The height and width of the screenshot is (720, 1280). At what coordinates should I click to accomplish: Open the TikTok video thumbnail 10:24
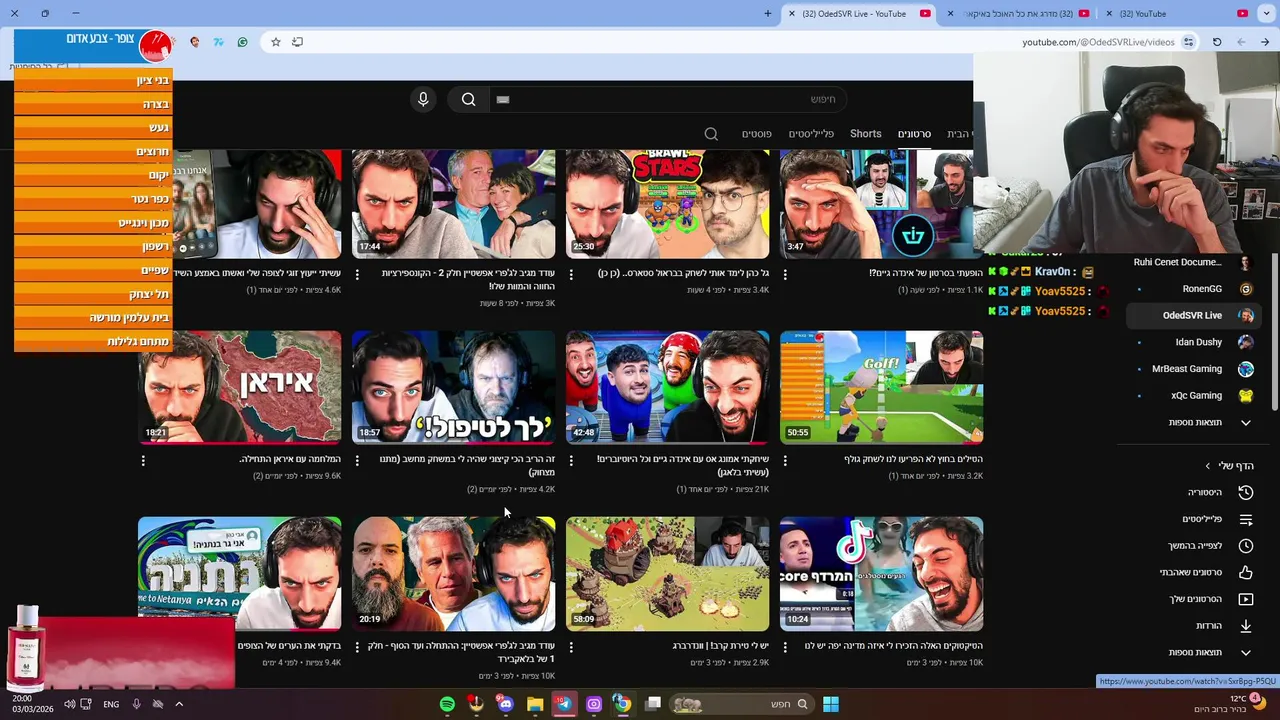click(881, 573)
